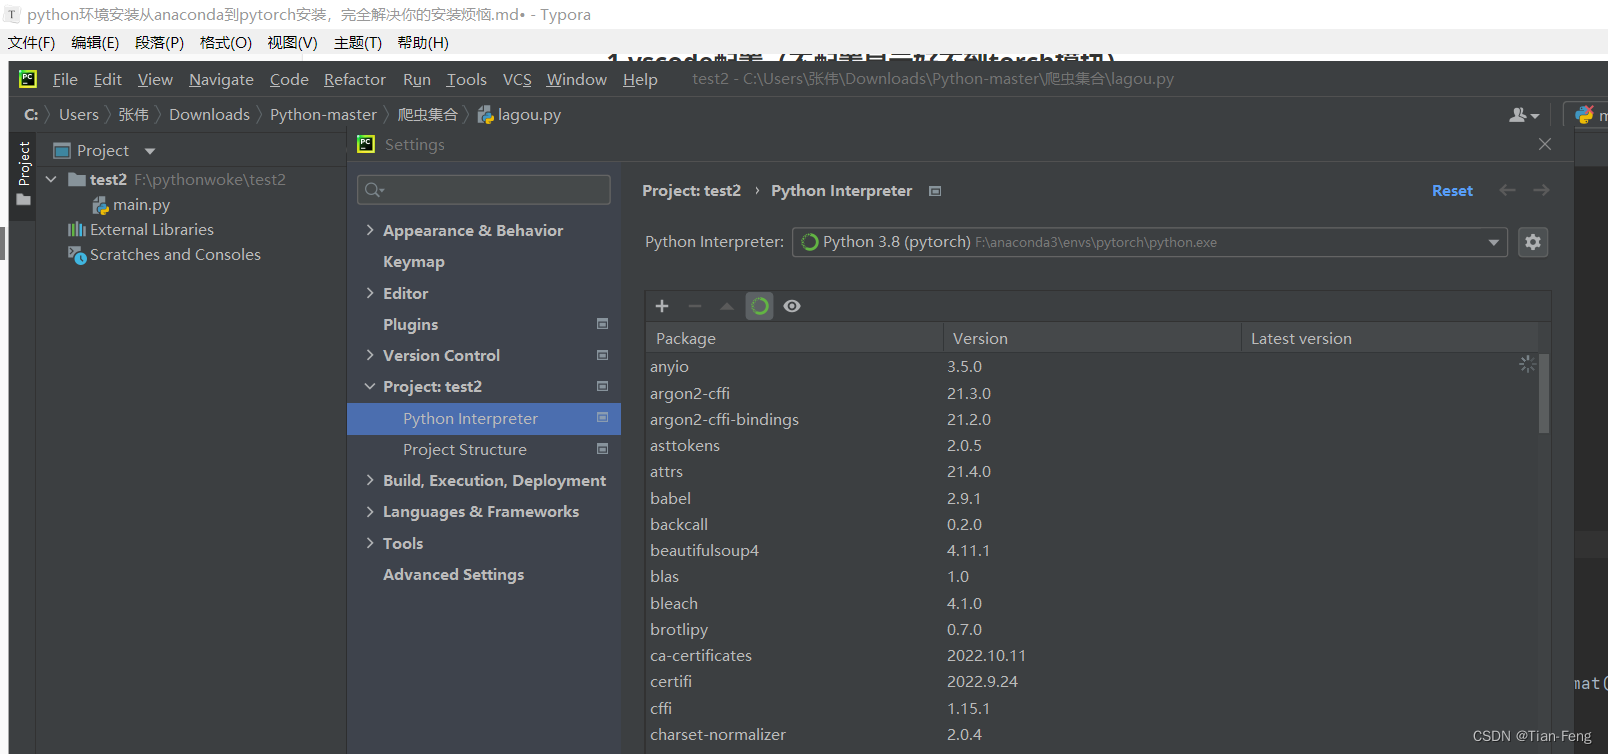
Task: Click the Version Control row project icon
Action: [x=602, y=355]
